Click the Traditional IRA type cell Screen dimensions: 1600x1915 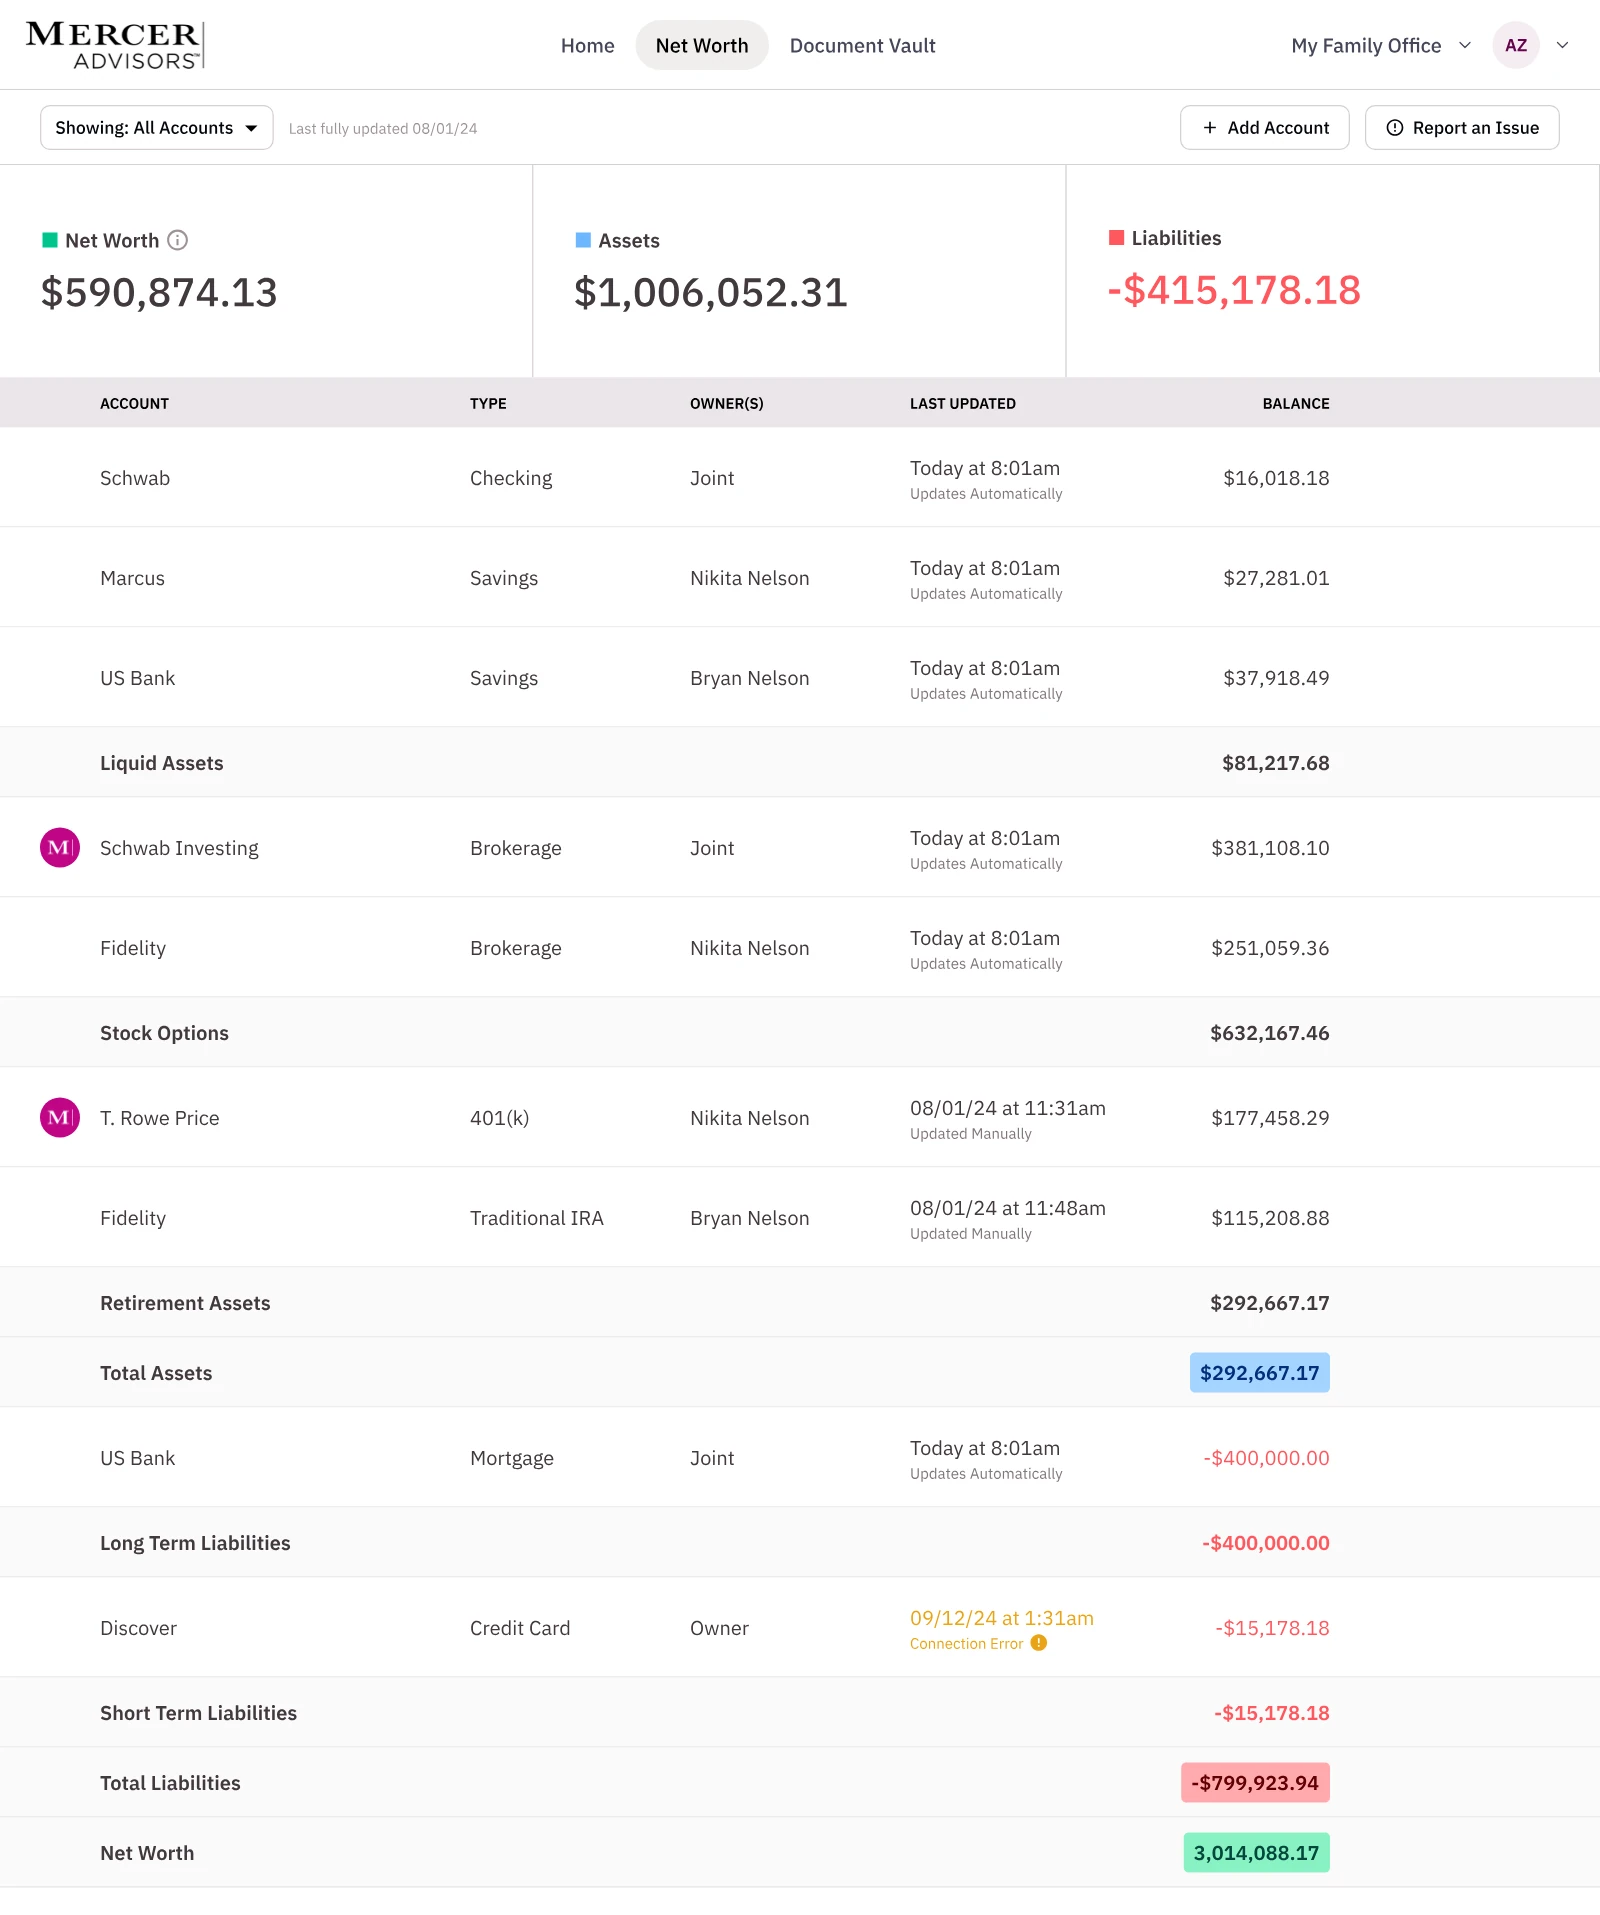pyautogui.click(x=537, y=1218)
